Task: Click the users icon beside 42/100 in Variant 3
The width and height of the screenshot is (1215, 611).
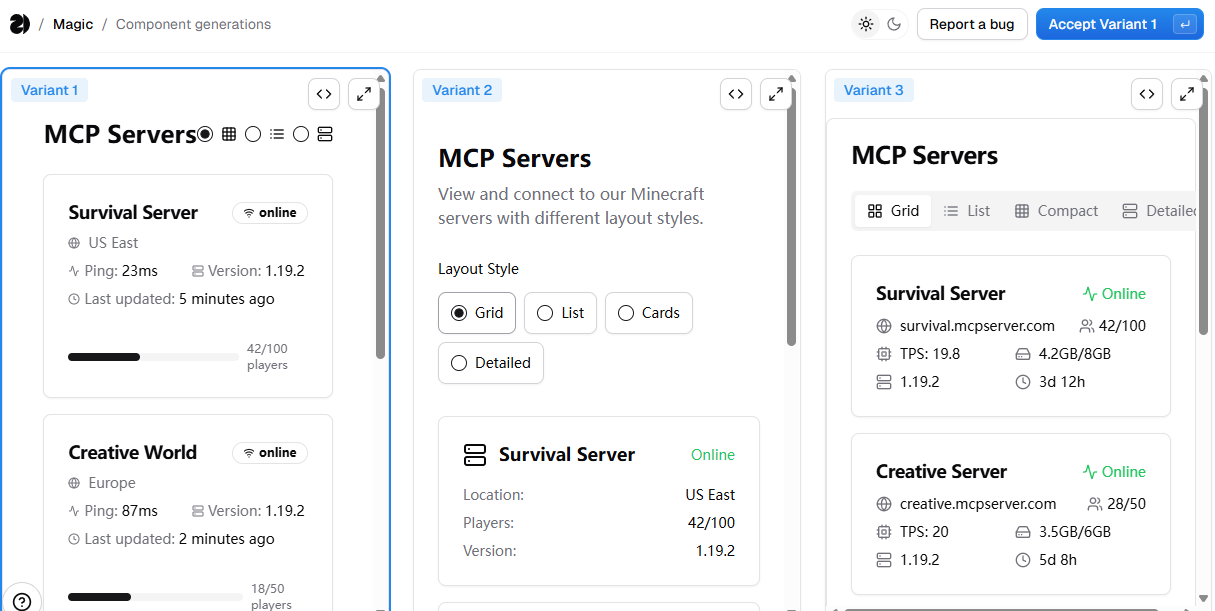Action: 1087,326
